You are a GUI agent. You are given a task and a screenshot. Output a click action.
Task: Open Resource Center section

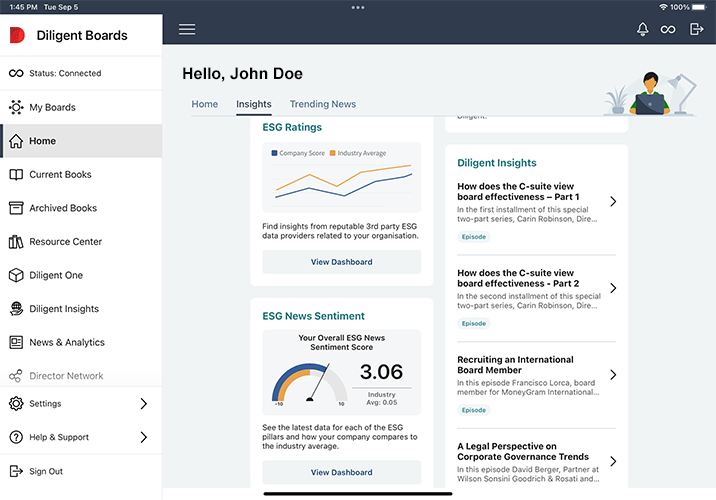point(65,241)
